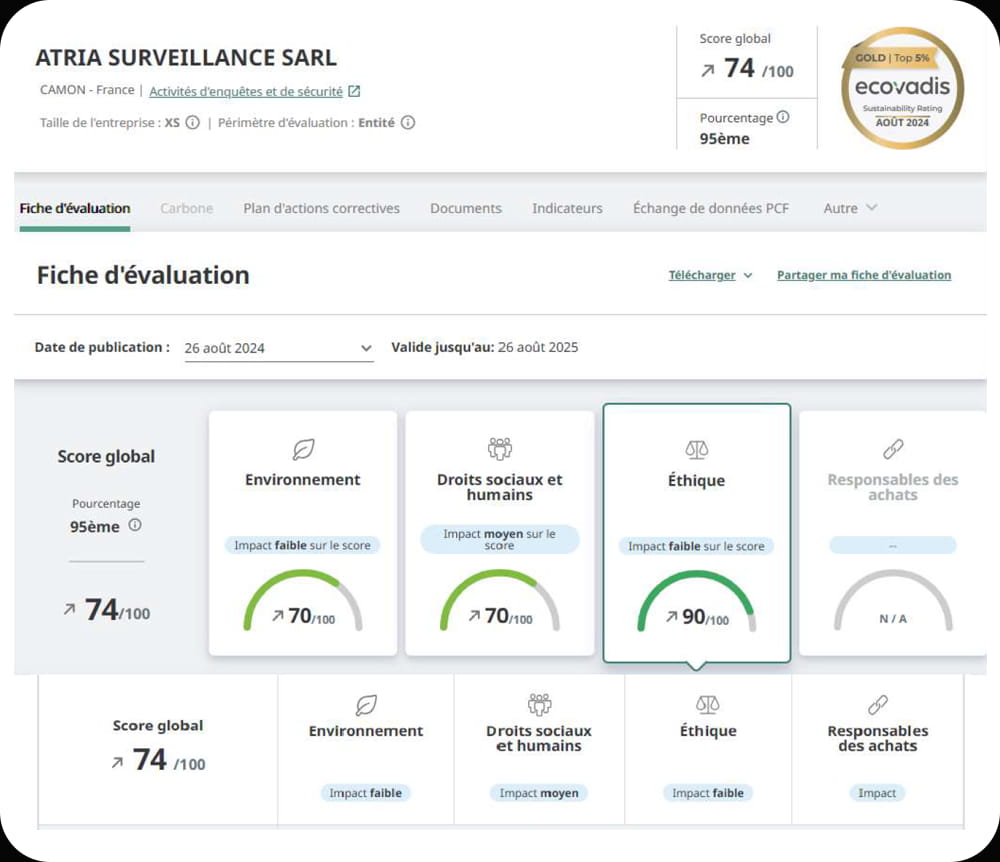Click Droits sociaux et humains gauge 70/100

[x=499, y=601]
